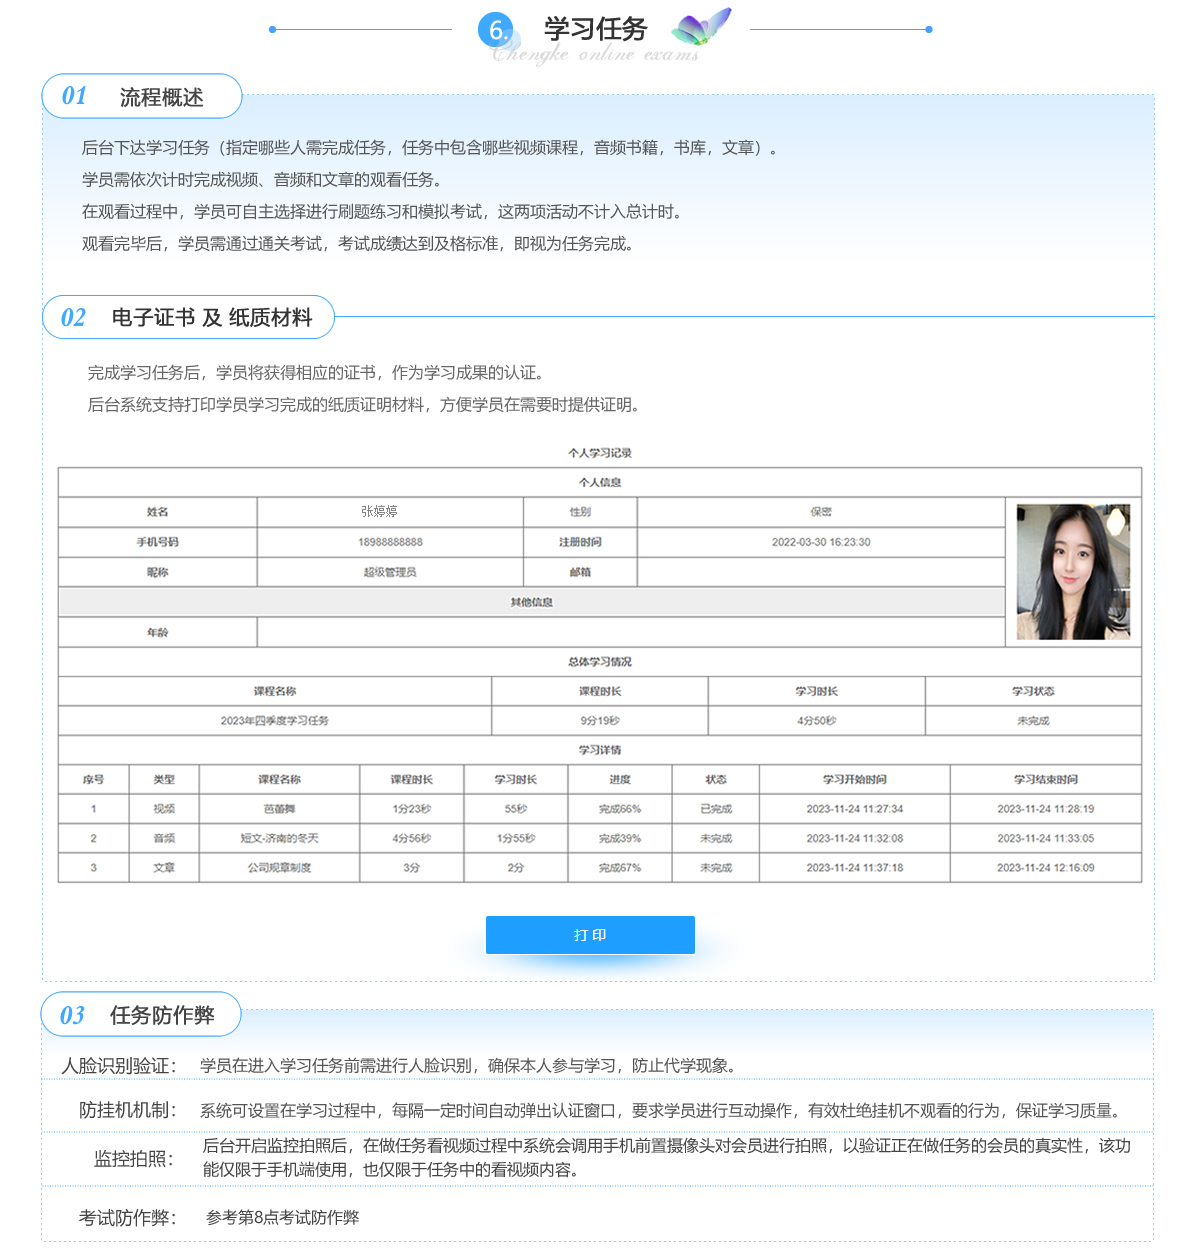This screenshot has height=1260, width=1200.
Task: Click the 参考第8点考试防作弊 reference text
Action: (x=282, y=1218)
